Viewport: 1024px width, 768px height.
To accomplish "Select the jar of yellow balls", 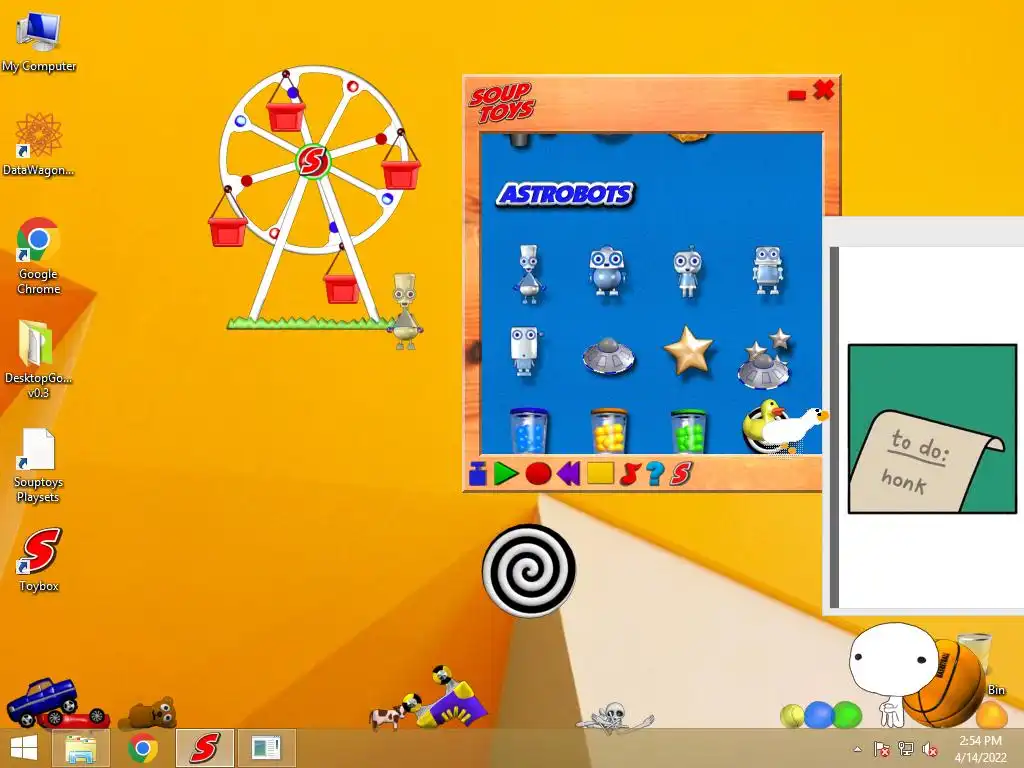I will pyautogui.click(x=609, y=431).
